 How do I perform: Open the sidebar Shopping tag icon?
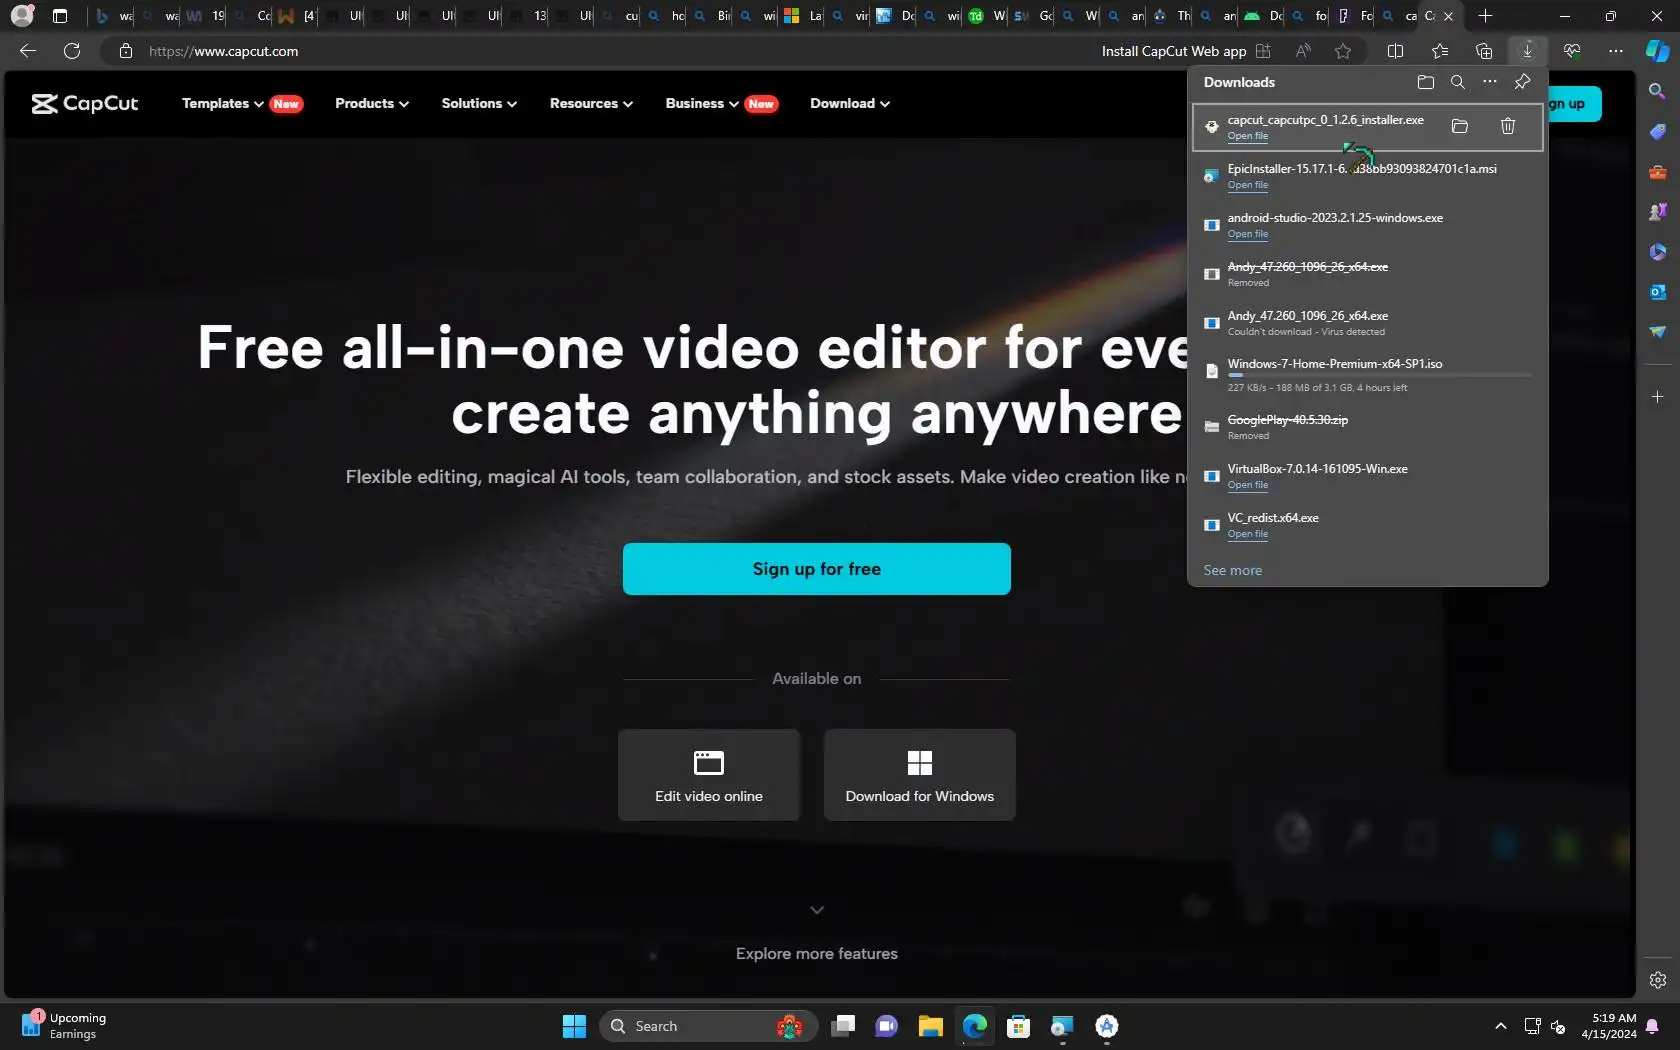coord(1658,131)
